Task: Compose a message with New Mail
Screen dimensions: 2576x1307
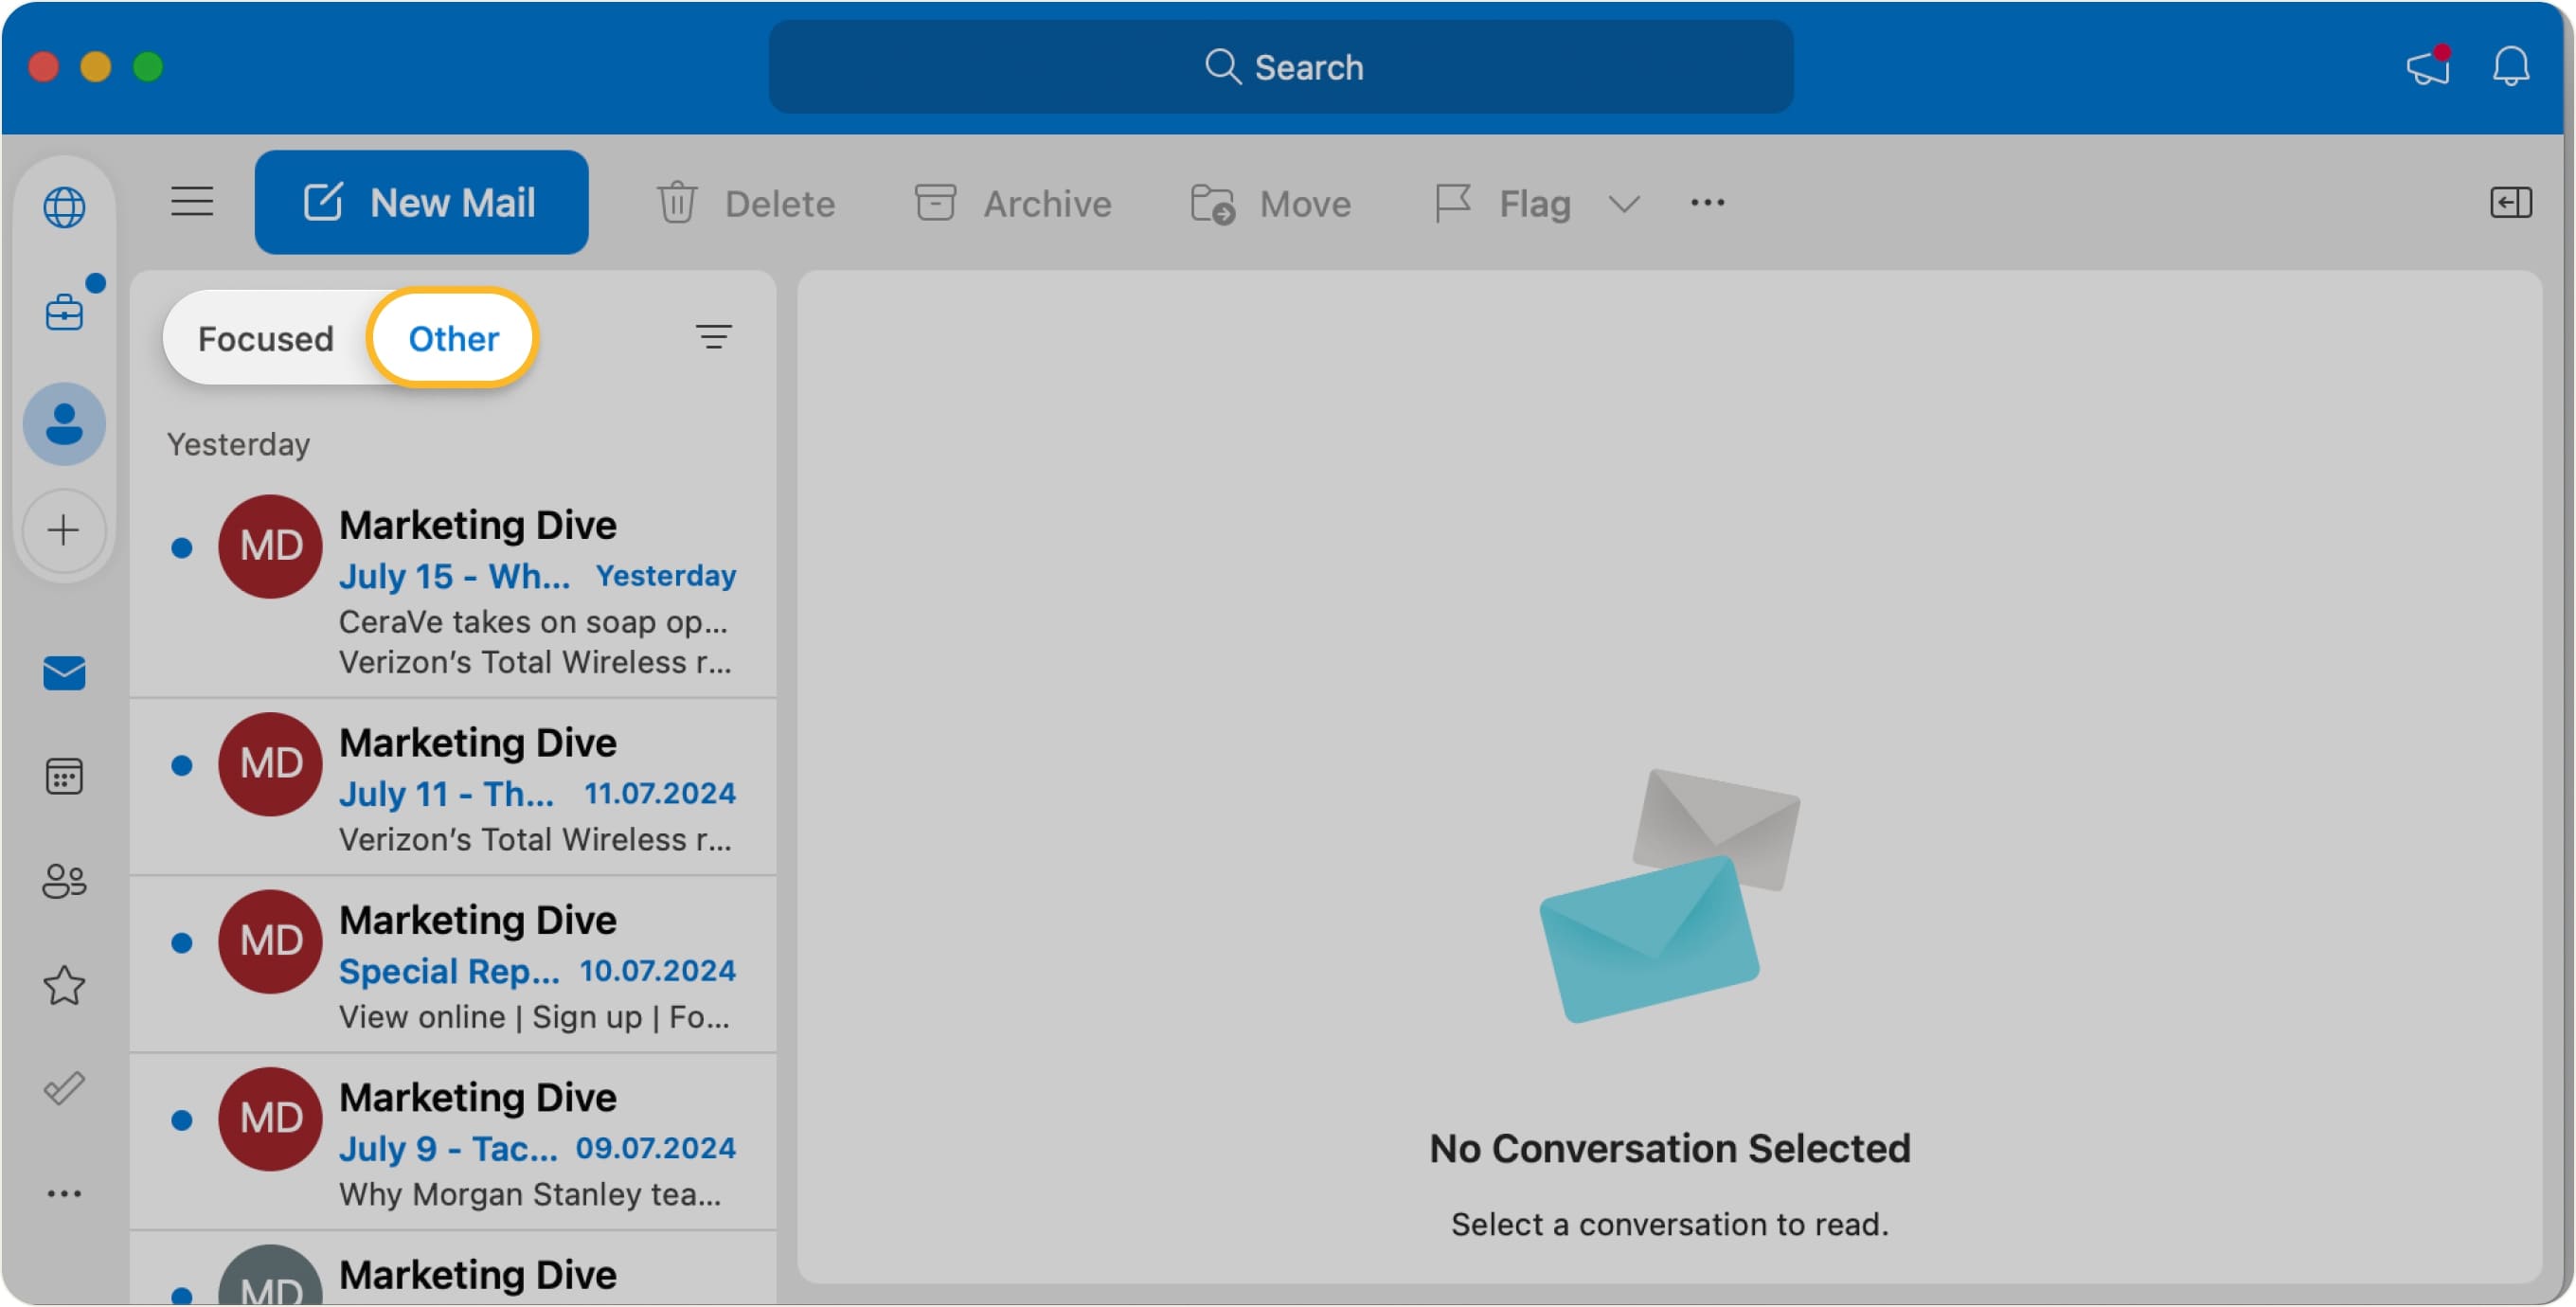Action: pos(421,202)
